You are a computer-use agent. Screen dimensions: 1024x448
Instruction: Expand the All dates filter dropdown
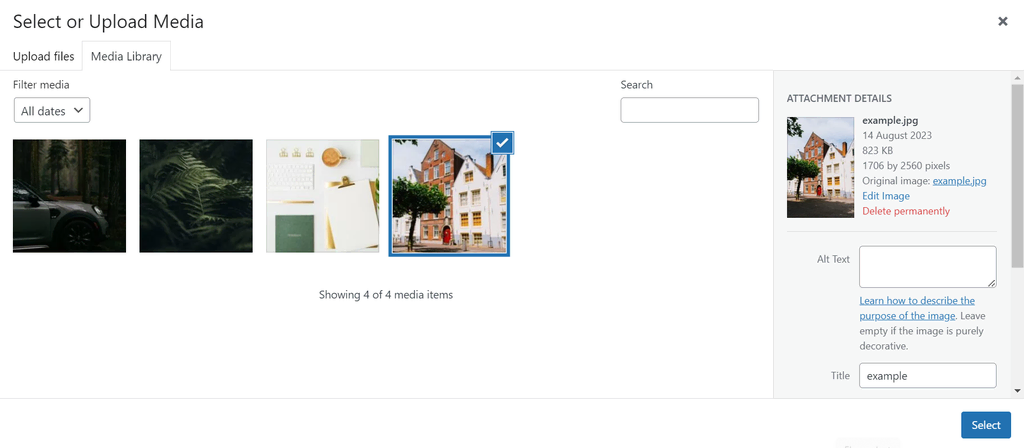click(52, 110)
